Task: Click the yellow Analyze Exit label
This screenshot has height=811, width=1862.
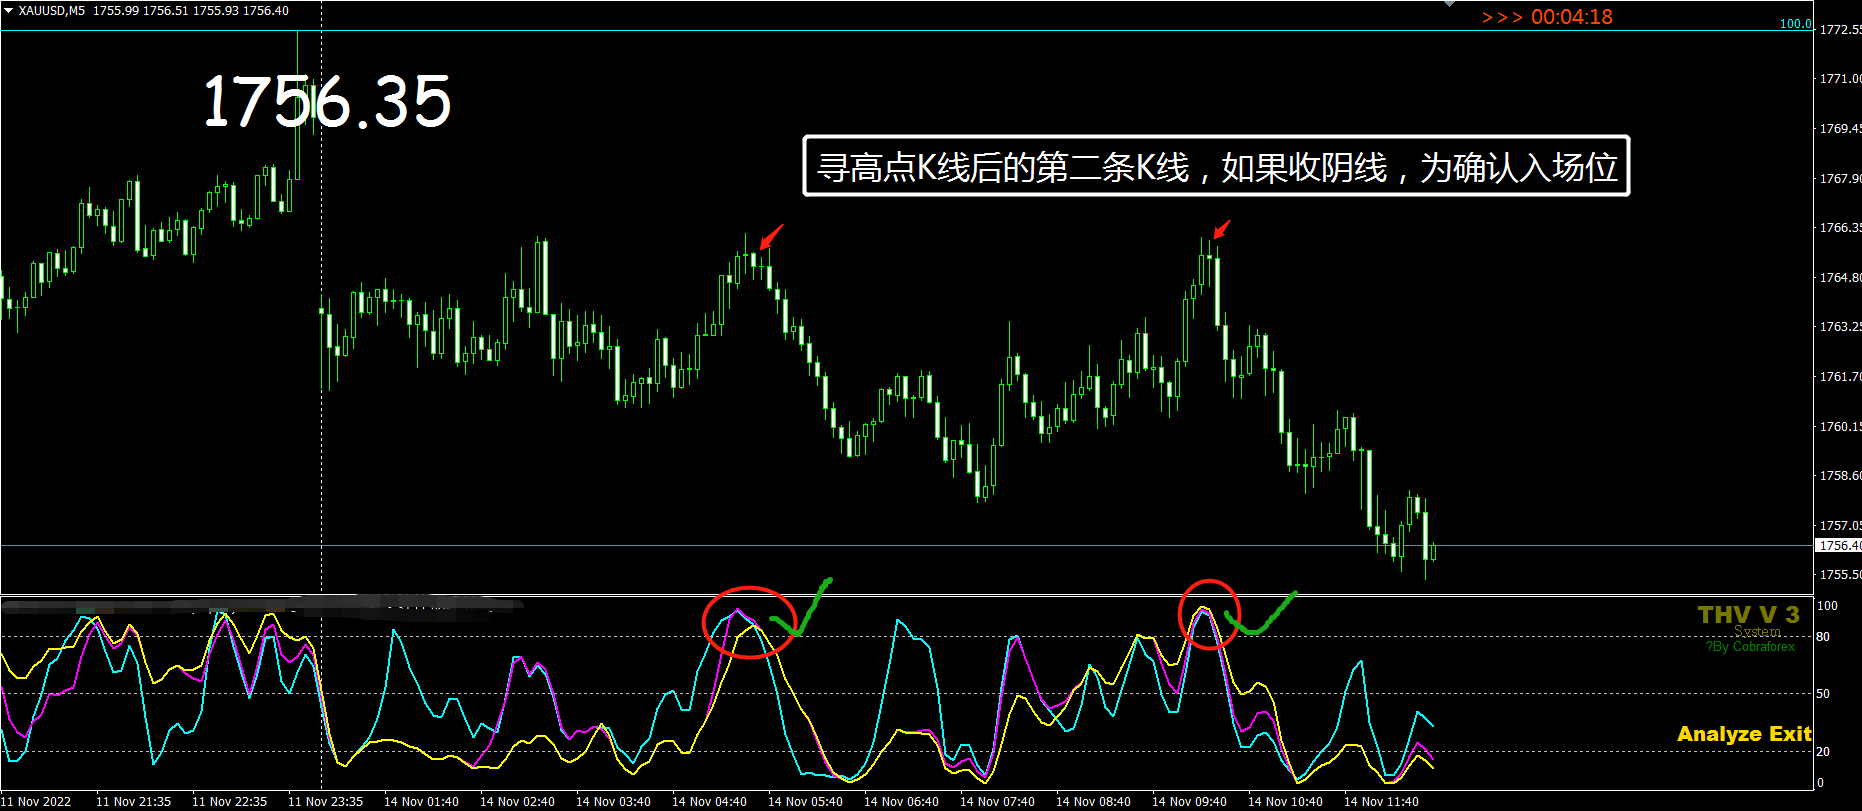Action: click(1744, 734)
